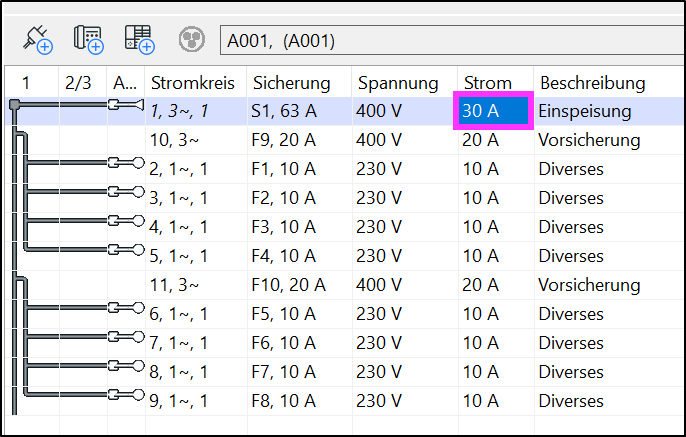Click the Einspeisung connector icon in first row
Image resolution: width=686 pixels, height=437 pixels.
pos(126,105)
